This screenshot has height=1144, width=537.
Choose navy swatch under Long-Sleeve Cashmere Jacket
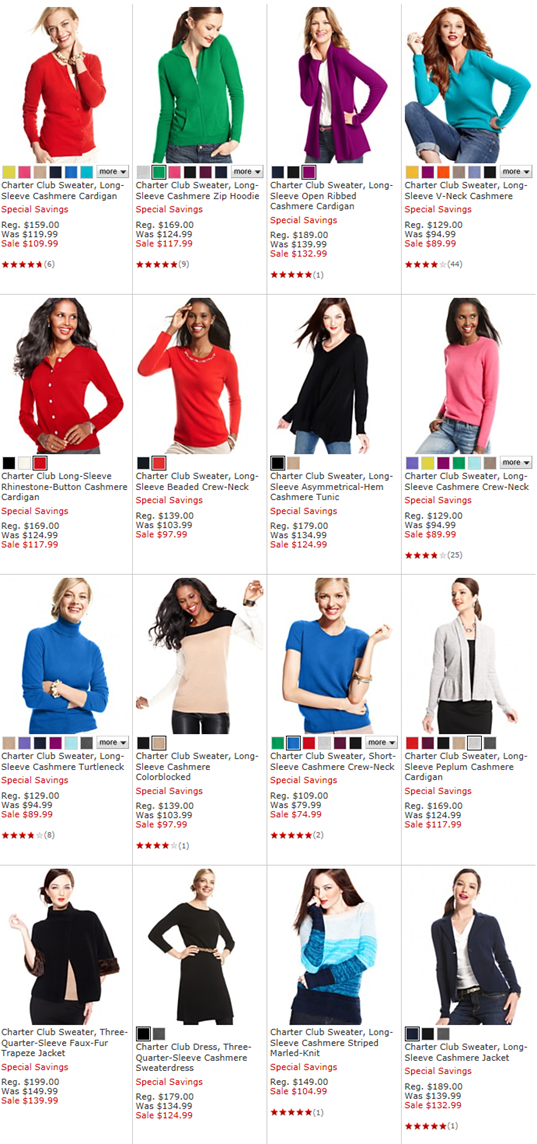pyautogui.click(x=412, y=1033)
